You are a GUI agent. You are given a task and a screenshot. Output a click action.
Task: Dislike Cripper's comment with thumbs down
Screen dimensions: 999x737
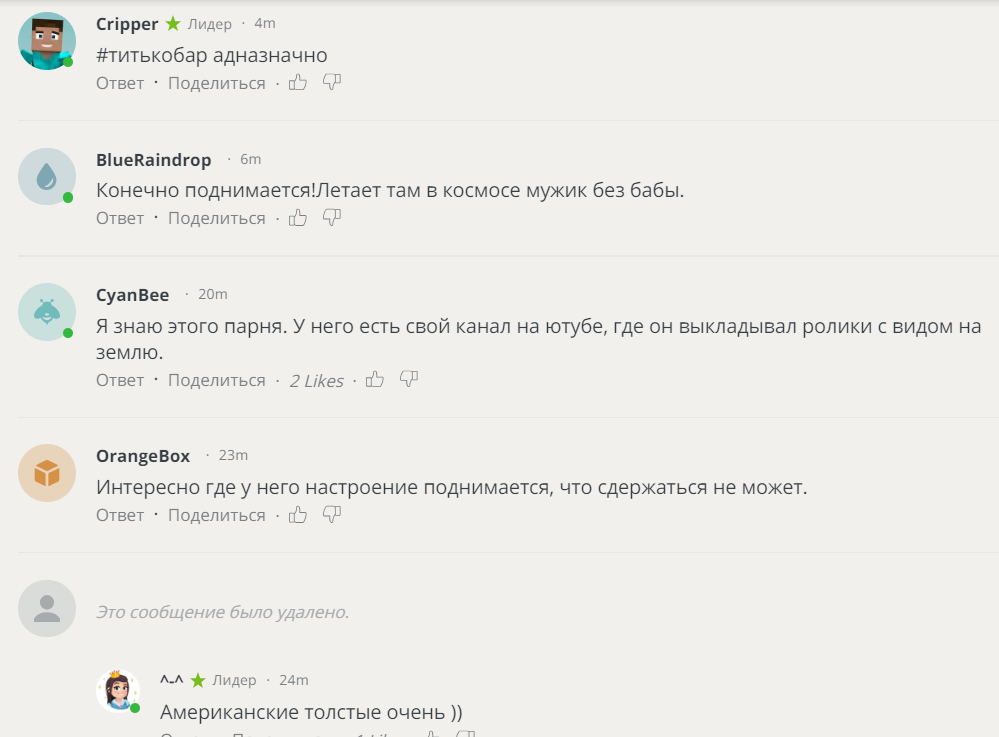(332, 82)
